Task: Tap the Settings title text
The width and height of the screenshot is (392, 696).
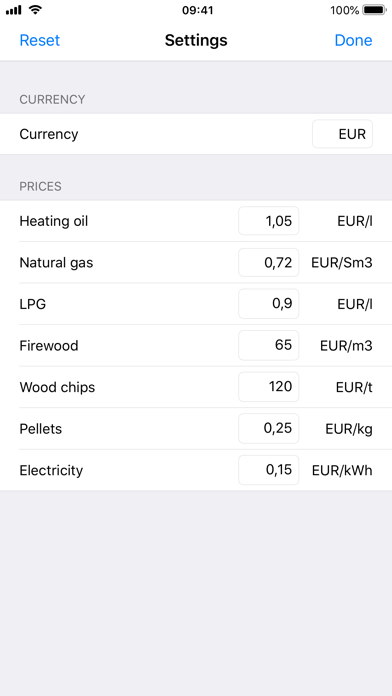Action: (x=196, y=40)
